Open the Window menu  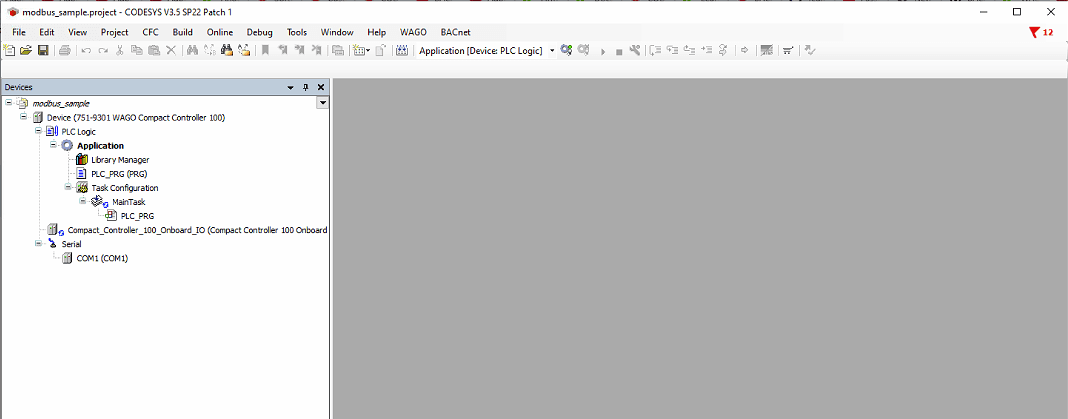[x=337, y=32]
